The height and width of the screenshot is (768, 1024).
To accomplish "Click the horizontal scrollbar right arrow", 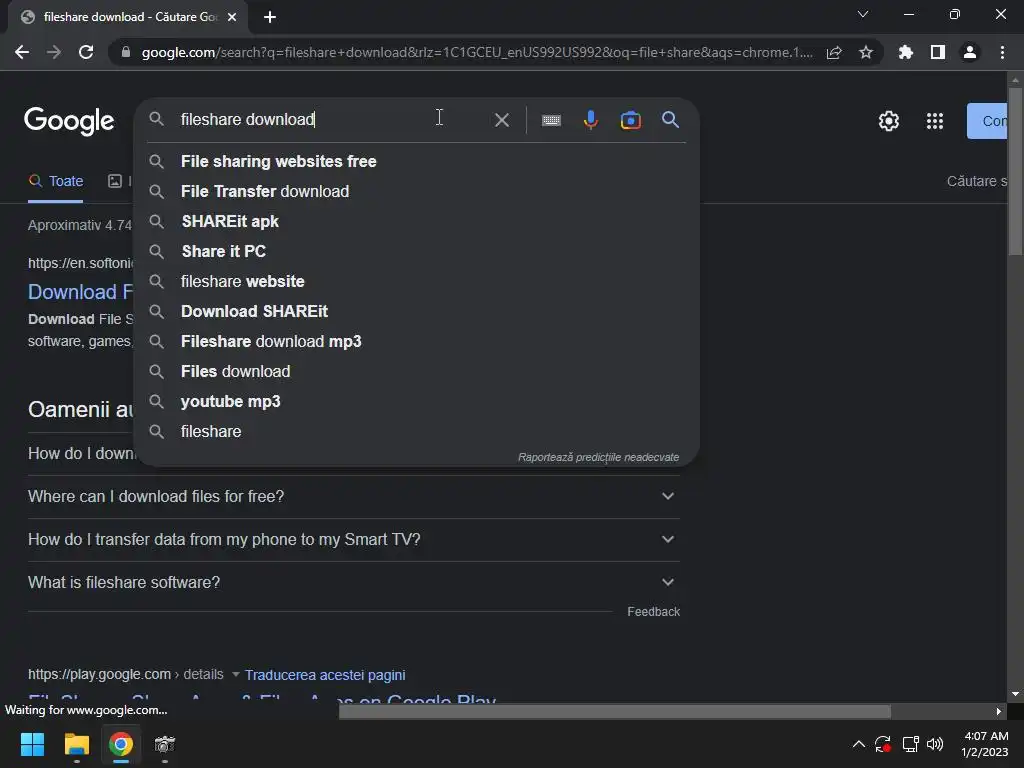I will pyautogui.click(x=999, y=711).
